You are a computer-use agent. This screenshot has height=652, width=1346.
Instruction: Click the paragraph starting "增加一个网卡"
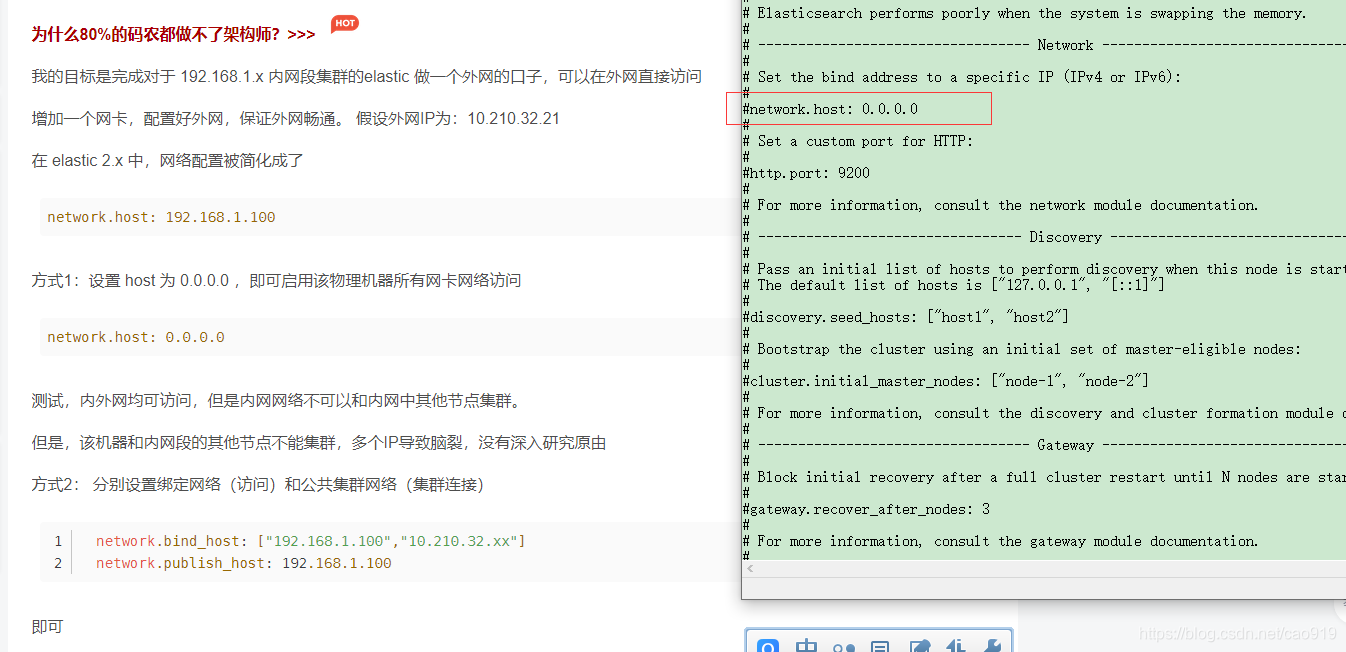296,118
